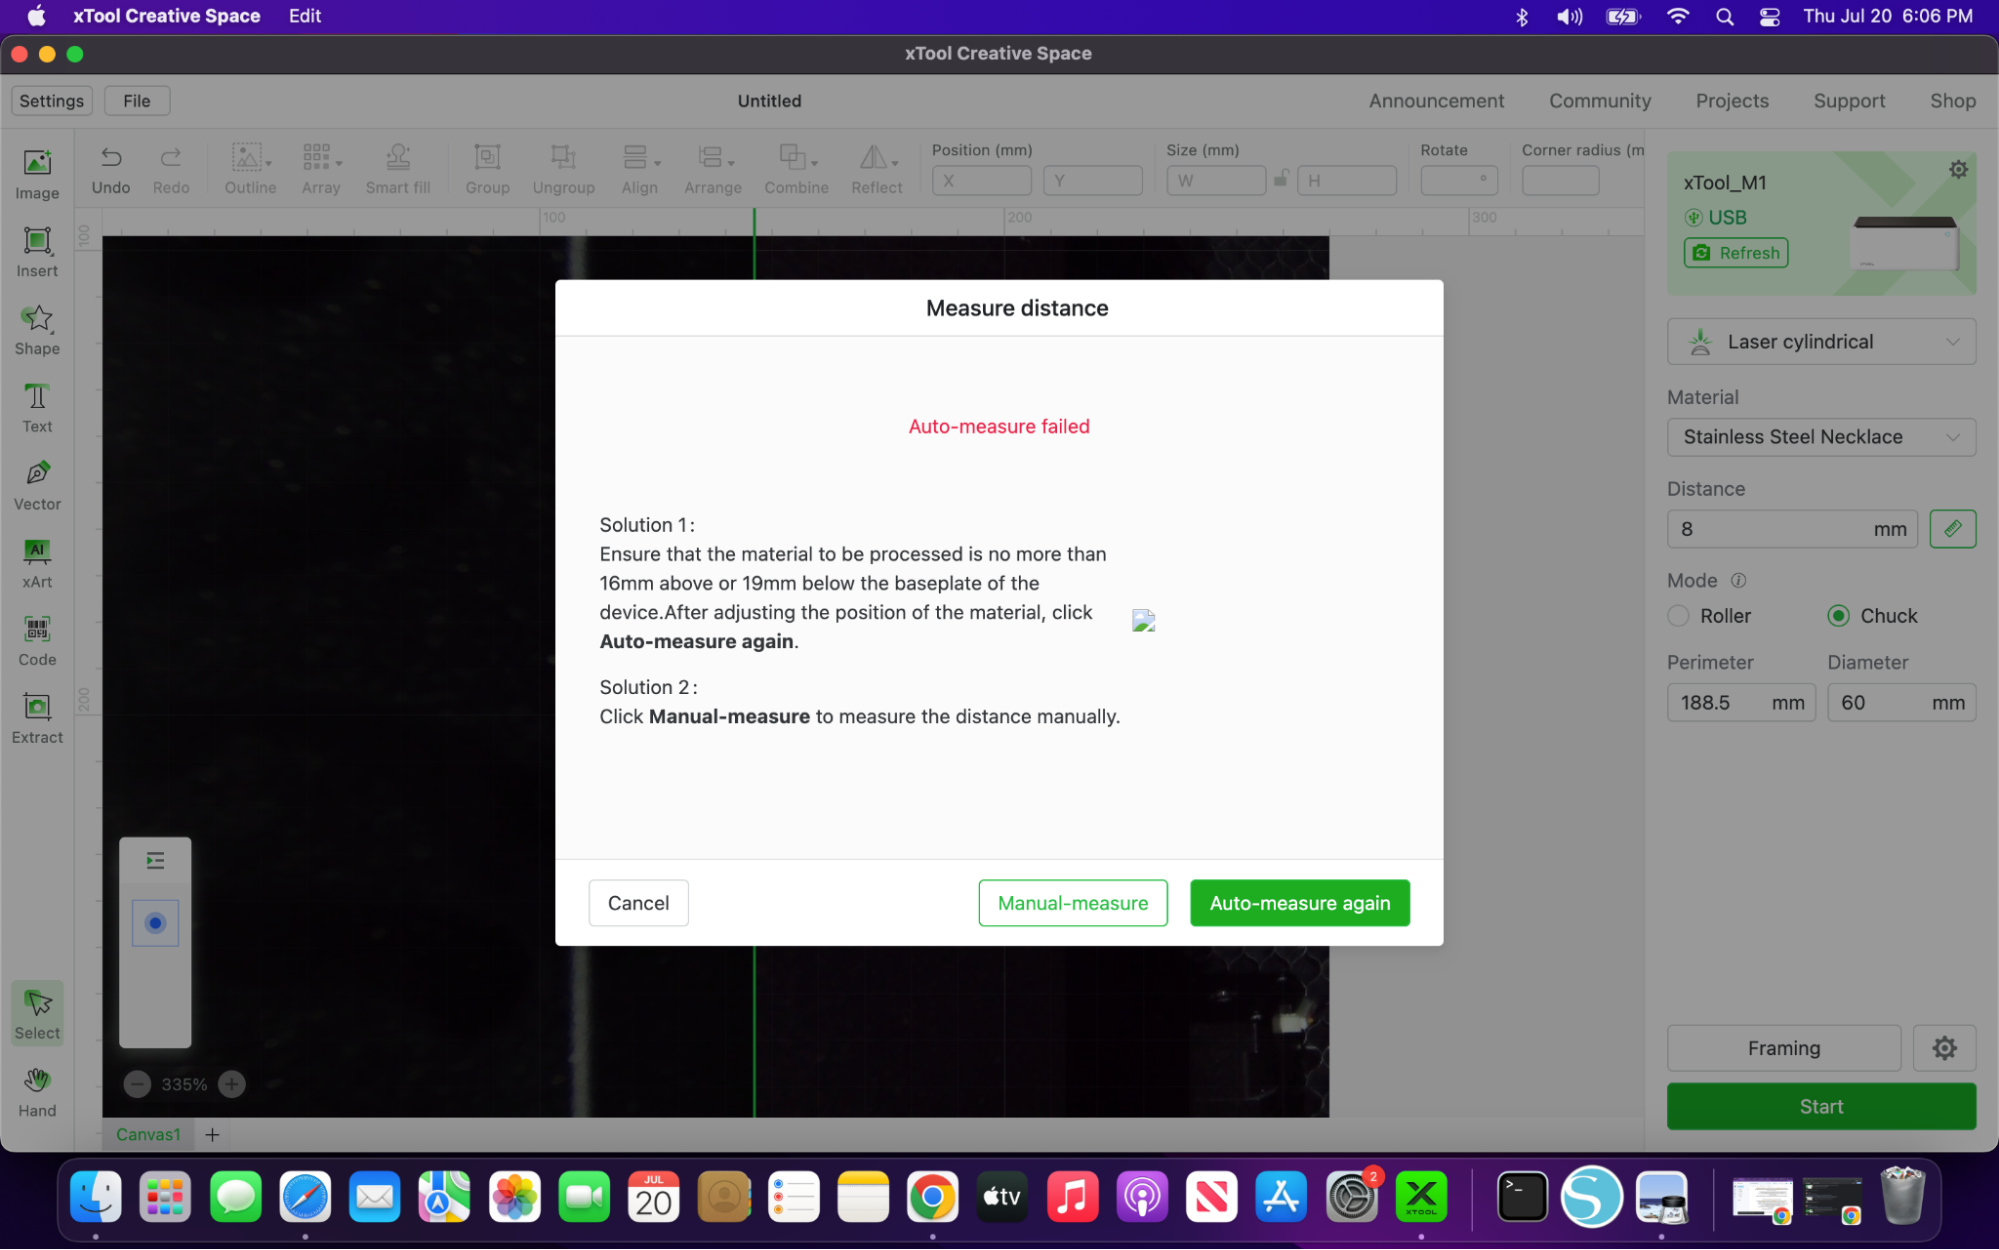The image size is (1999, 1250).
Task: Click the measure distance ruler icon
Action: [1952, 529]
